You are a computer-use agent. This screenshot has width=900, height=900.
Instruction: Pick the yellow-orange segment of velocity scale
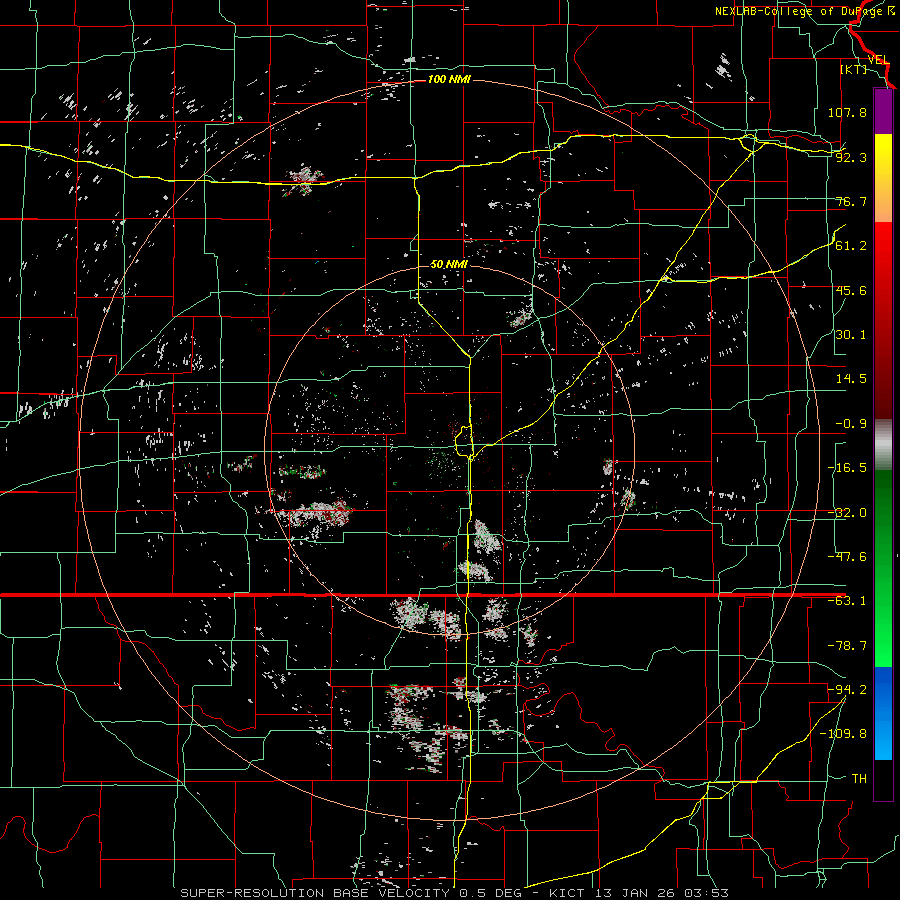[x=883, y=178]
